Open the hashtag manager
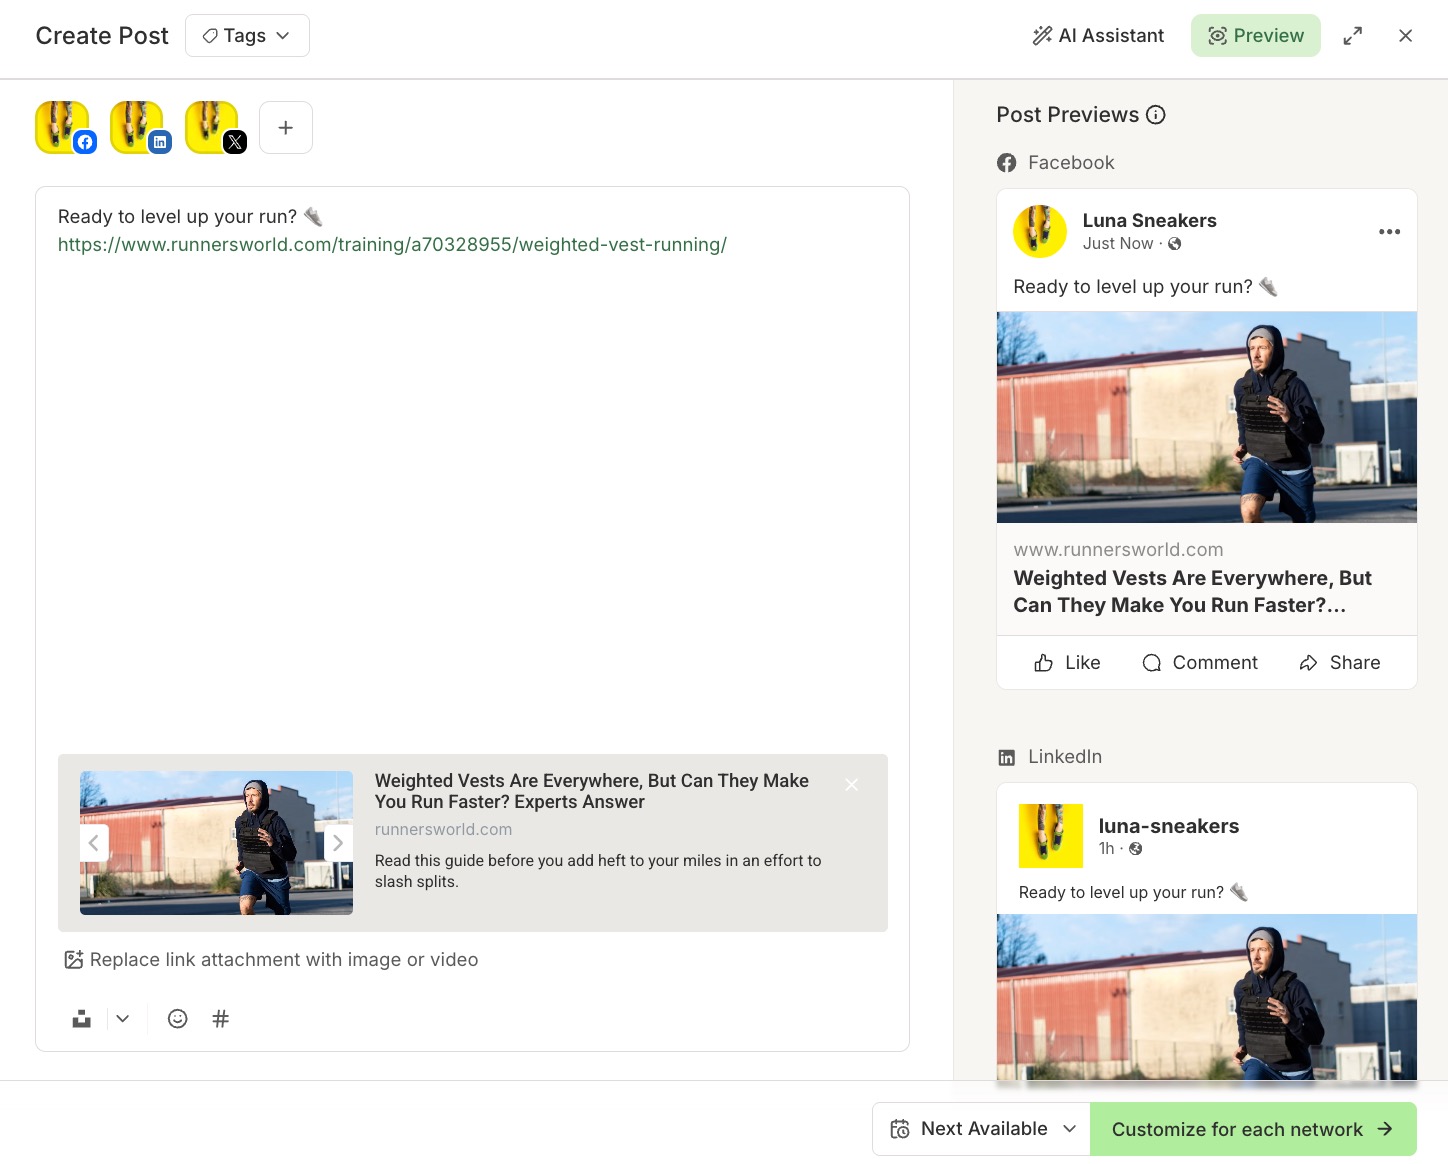 221,1019
